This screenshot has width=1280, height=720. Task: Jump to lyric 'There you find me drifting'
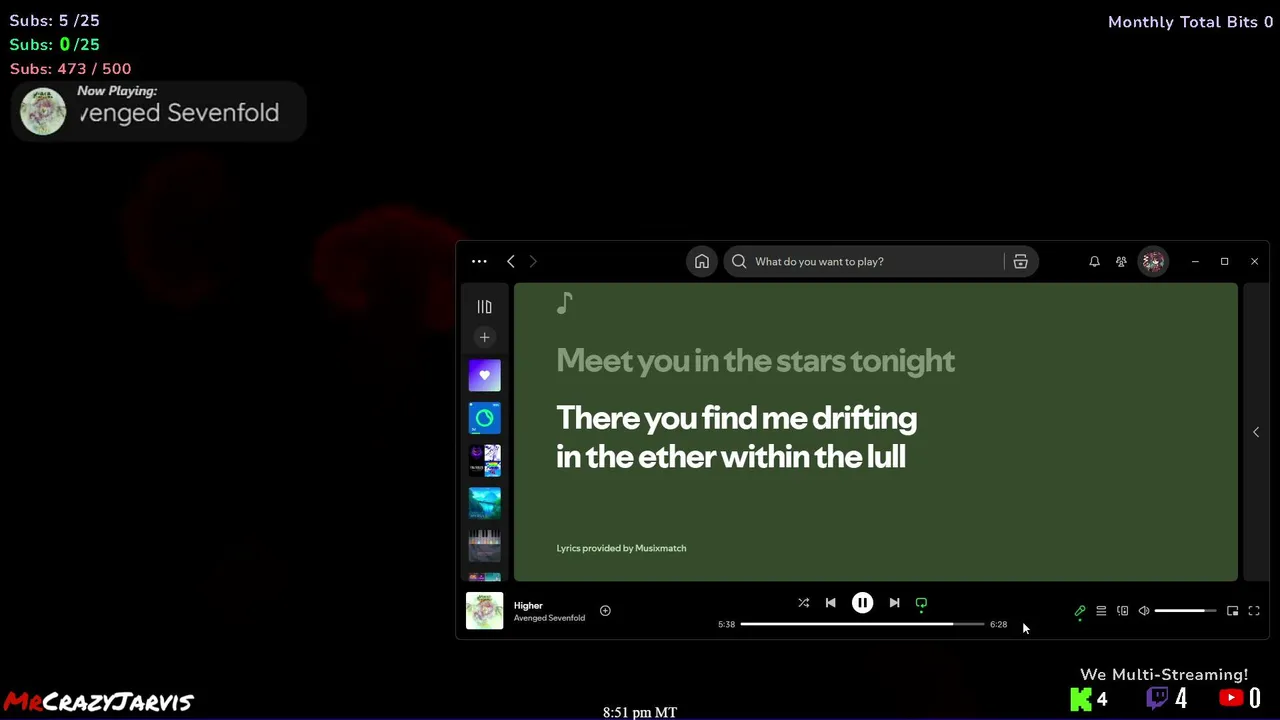pyautogui.click(x=736, y=418)
